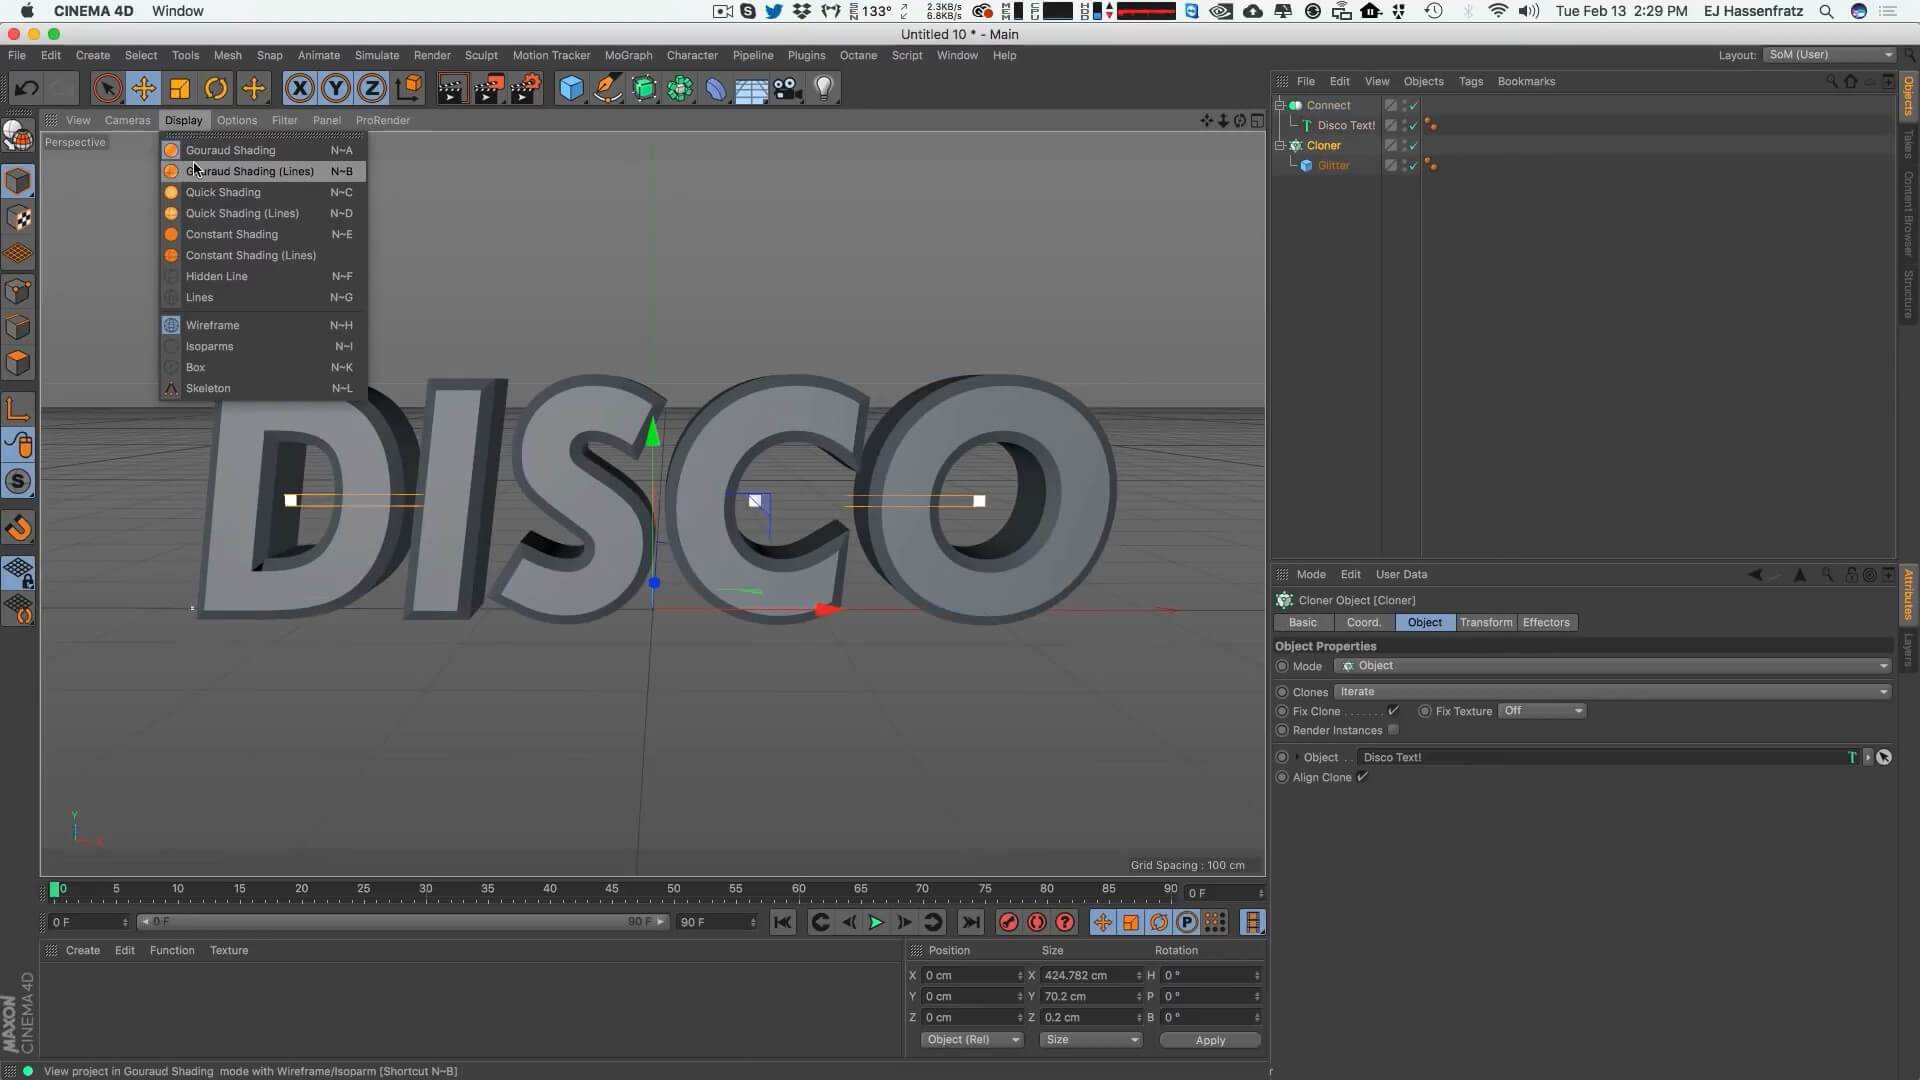1920x1080 pixels.
Task: Click the Undo arrow icon
Action: coord(26,89)
